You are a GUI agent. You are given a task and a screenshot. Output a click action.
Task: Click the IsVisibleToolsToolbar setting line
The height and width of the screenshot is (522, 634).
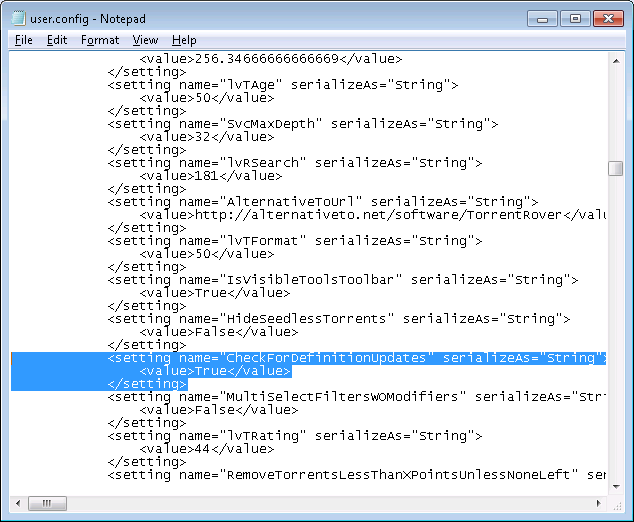coord(342,280)
